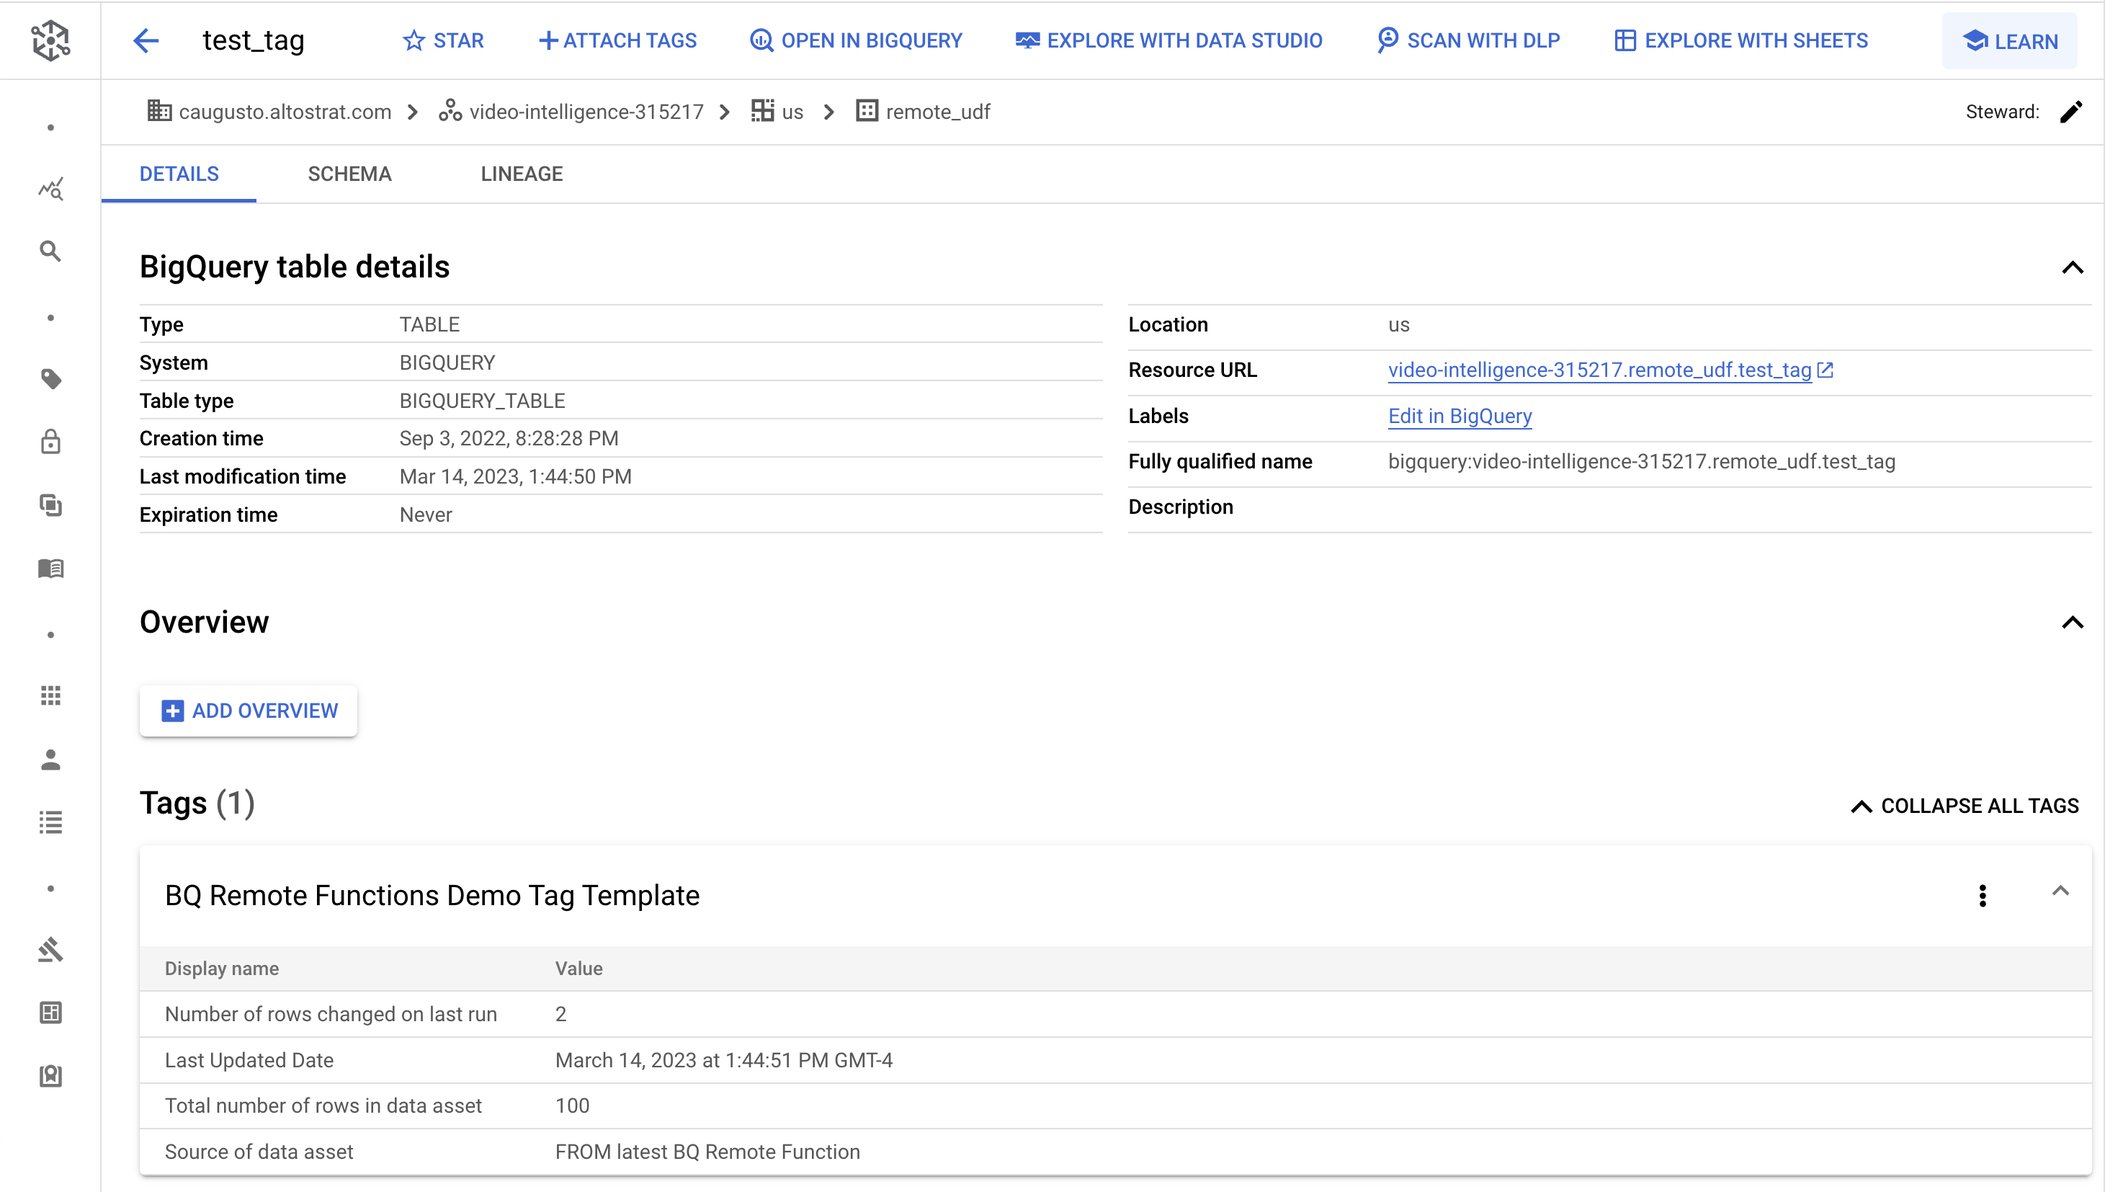Click the total rows value 100
Image resolution: width=2105 pixels, height=1192 pixels.
[x=572, y=1106]
